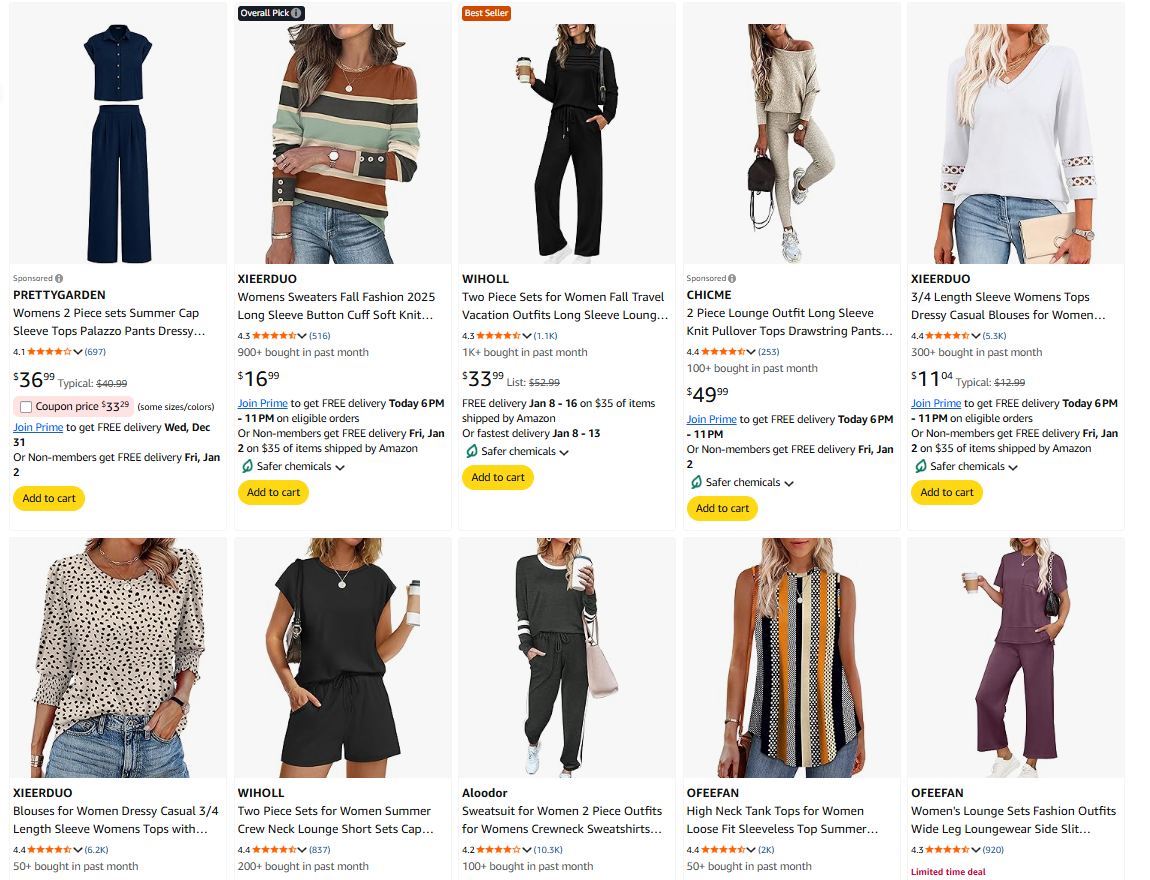Click the striped sweater product image
1150x880 pixels.
[x=342, y=143]
